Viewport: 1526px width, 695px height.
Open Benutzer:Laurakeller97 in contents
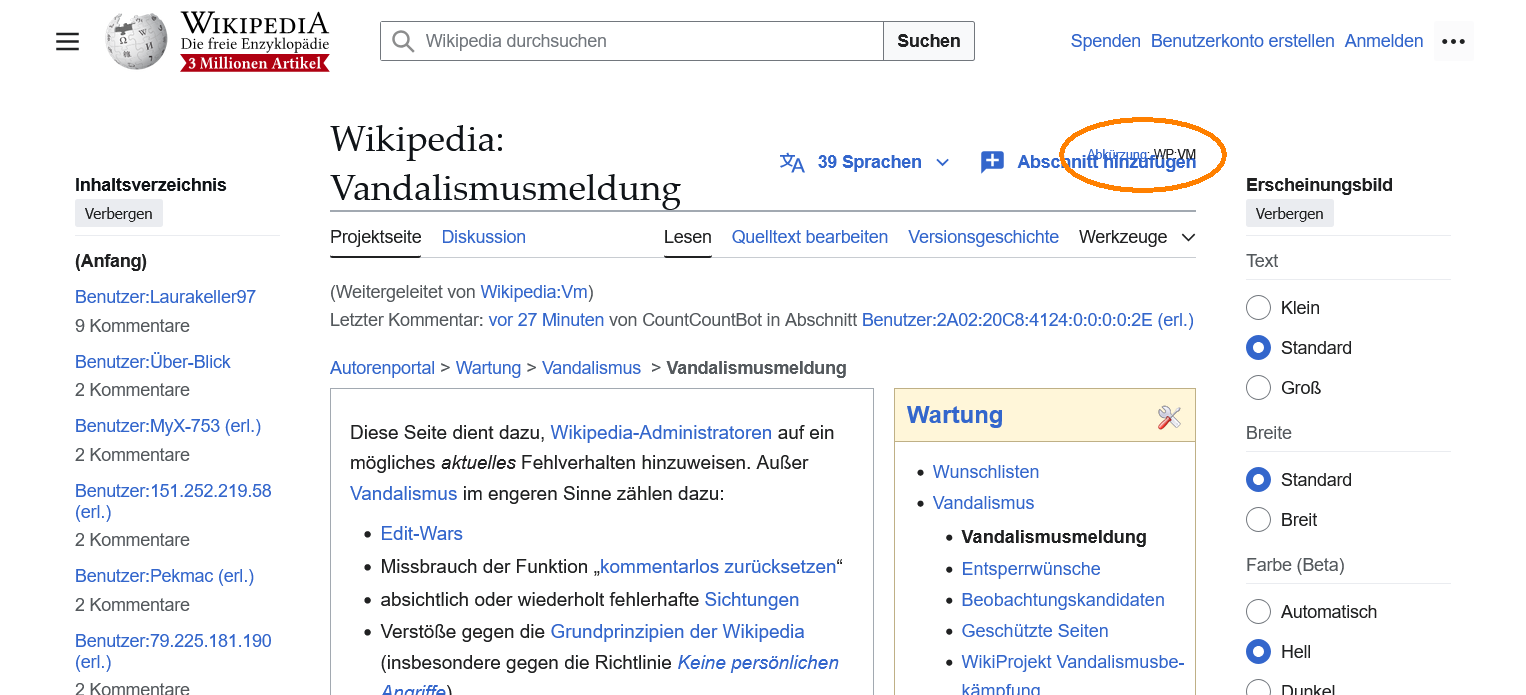pos(165,297)
